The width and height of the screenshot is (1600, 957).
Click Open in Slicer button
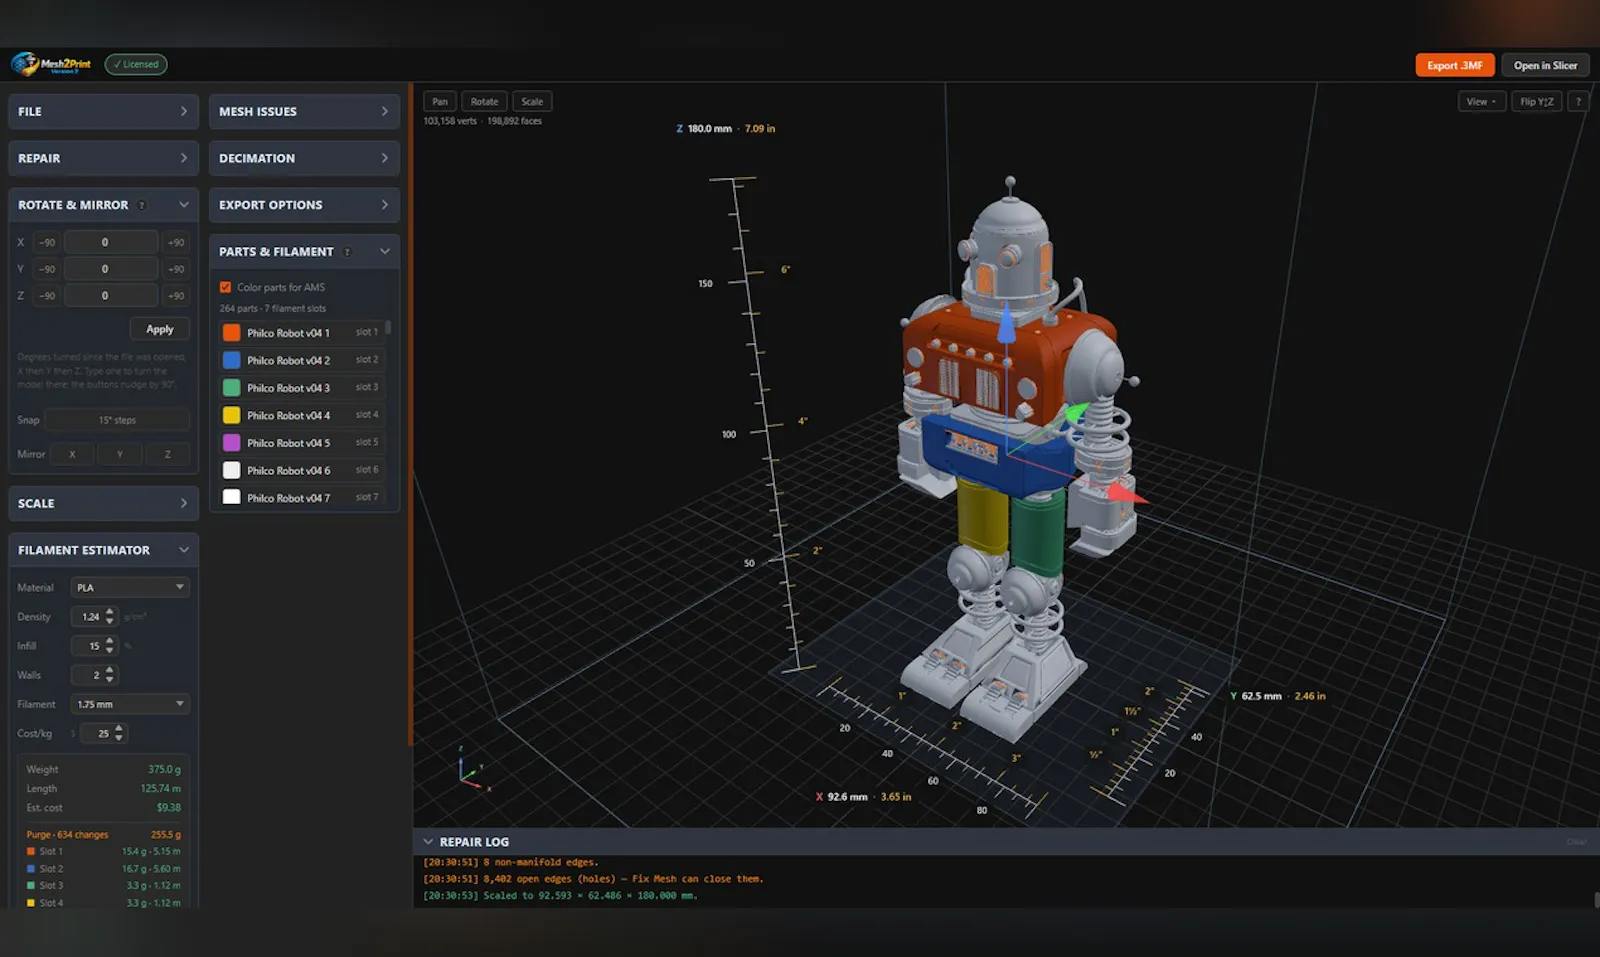coord(1545,65)
